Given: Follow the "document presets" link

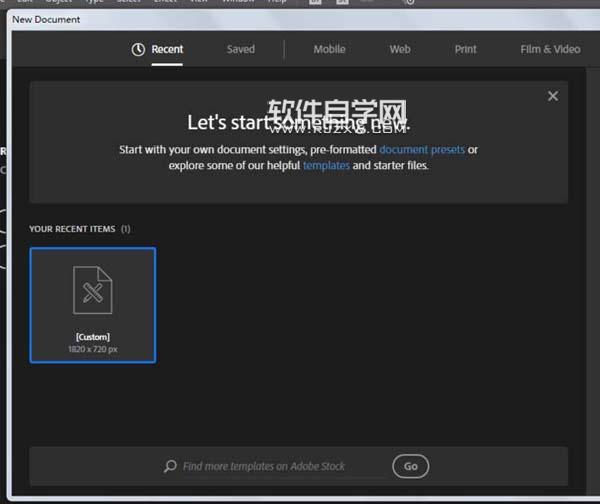Looking at the screenshot, I should point(422,150).
